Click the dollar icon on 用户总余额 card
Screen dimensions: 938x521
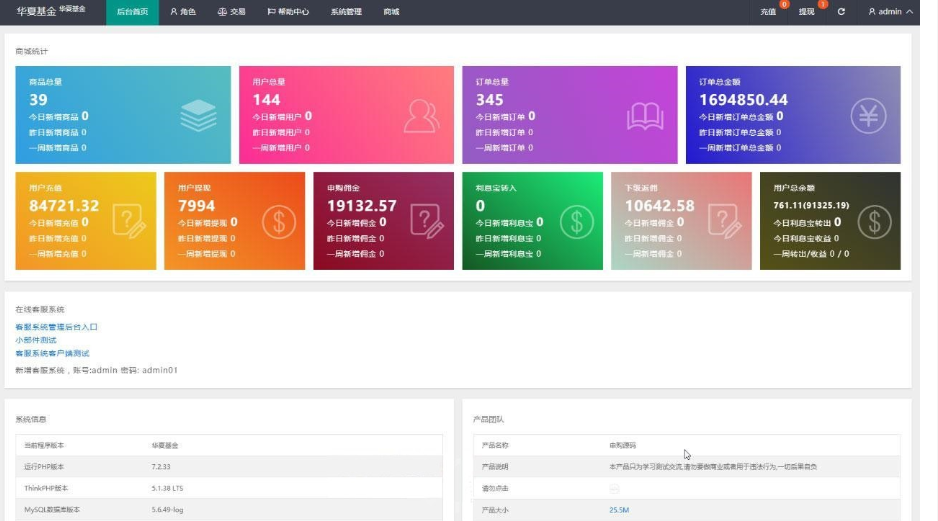(x=875, y=222)
